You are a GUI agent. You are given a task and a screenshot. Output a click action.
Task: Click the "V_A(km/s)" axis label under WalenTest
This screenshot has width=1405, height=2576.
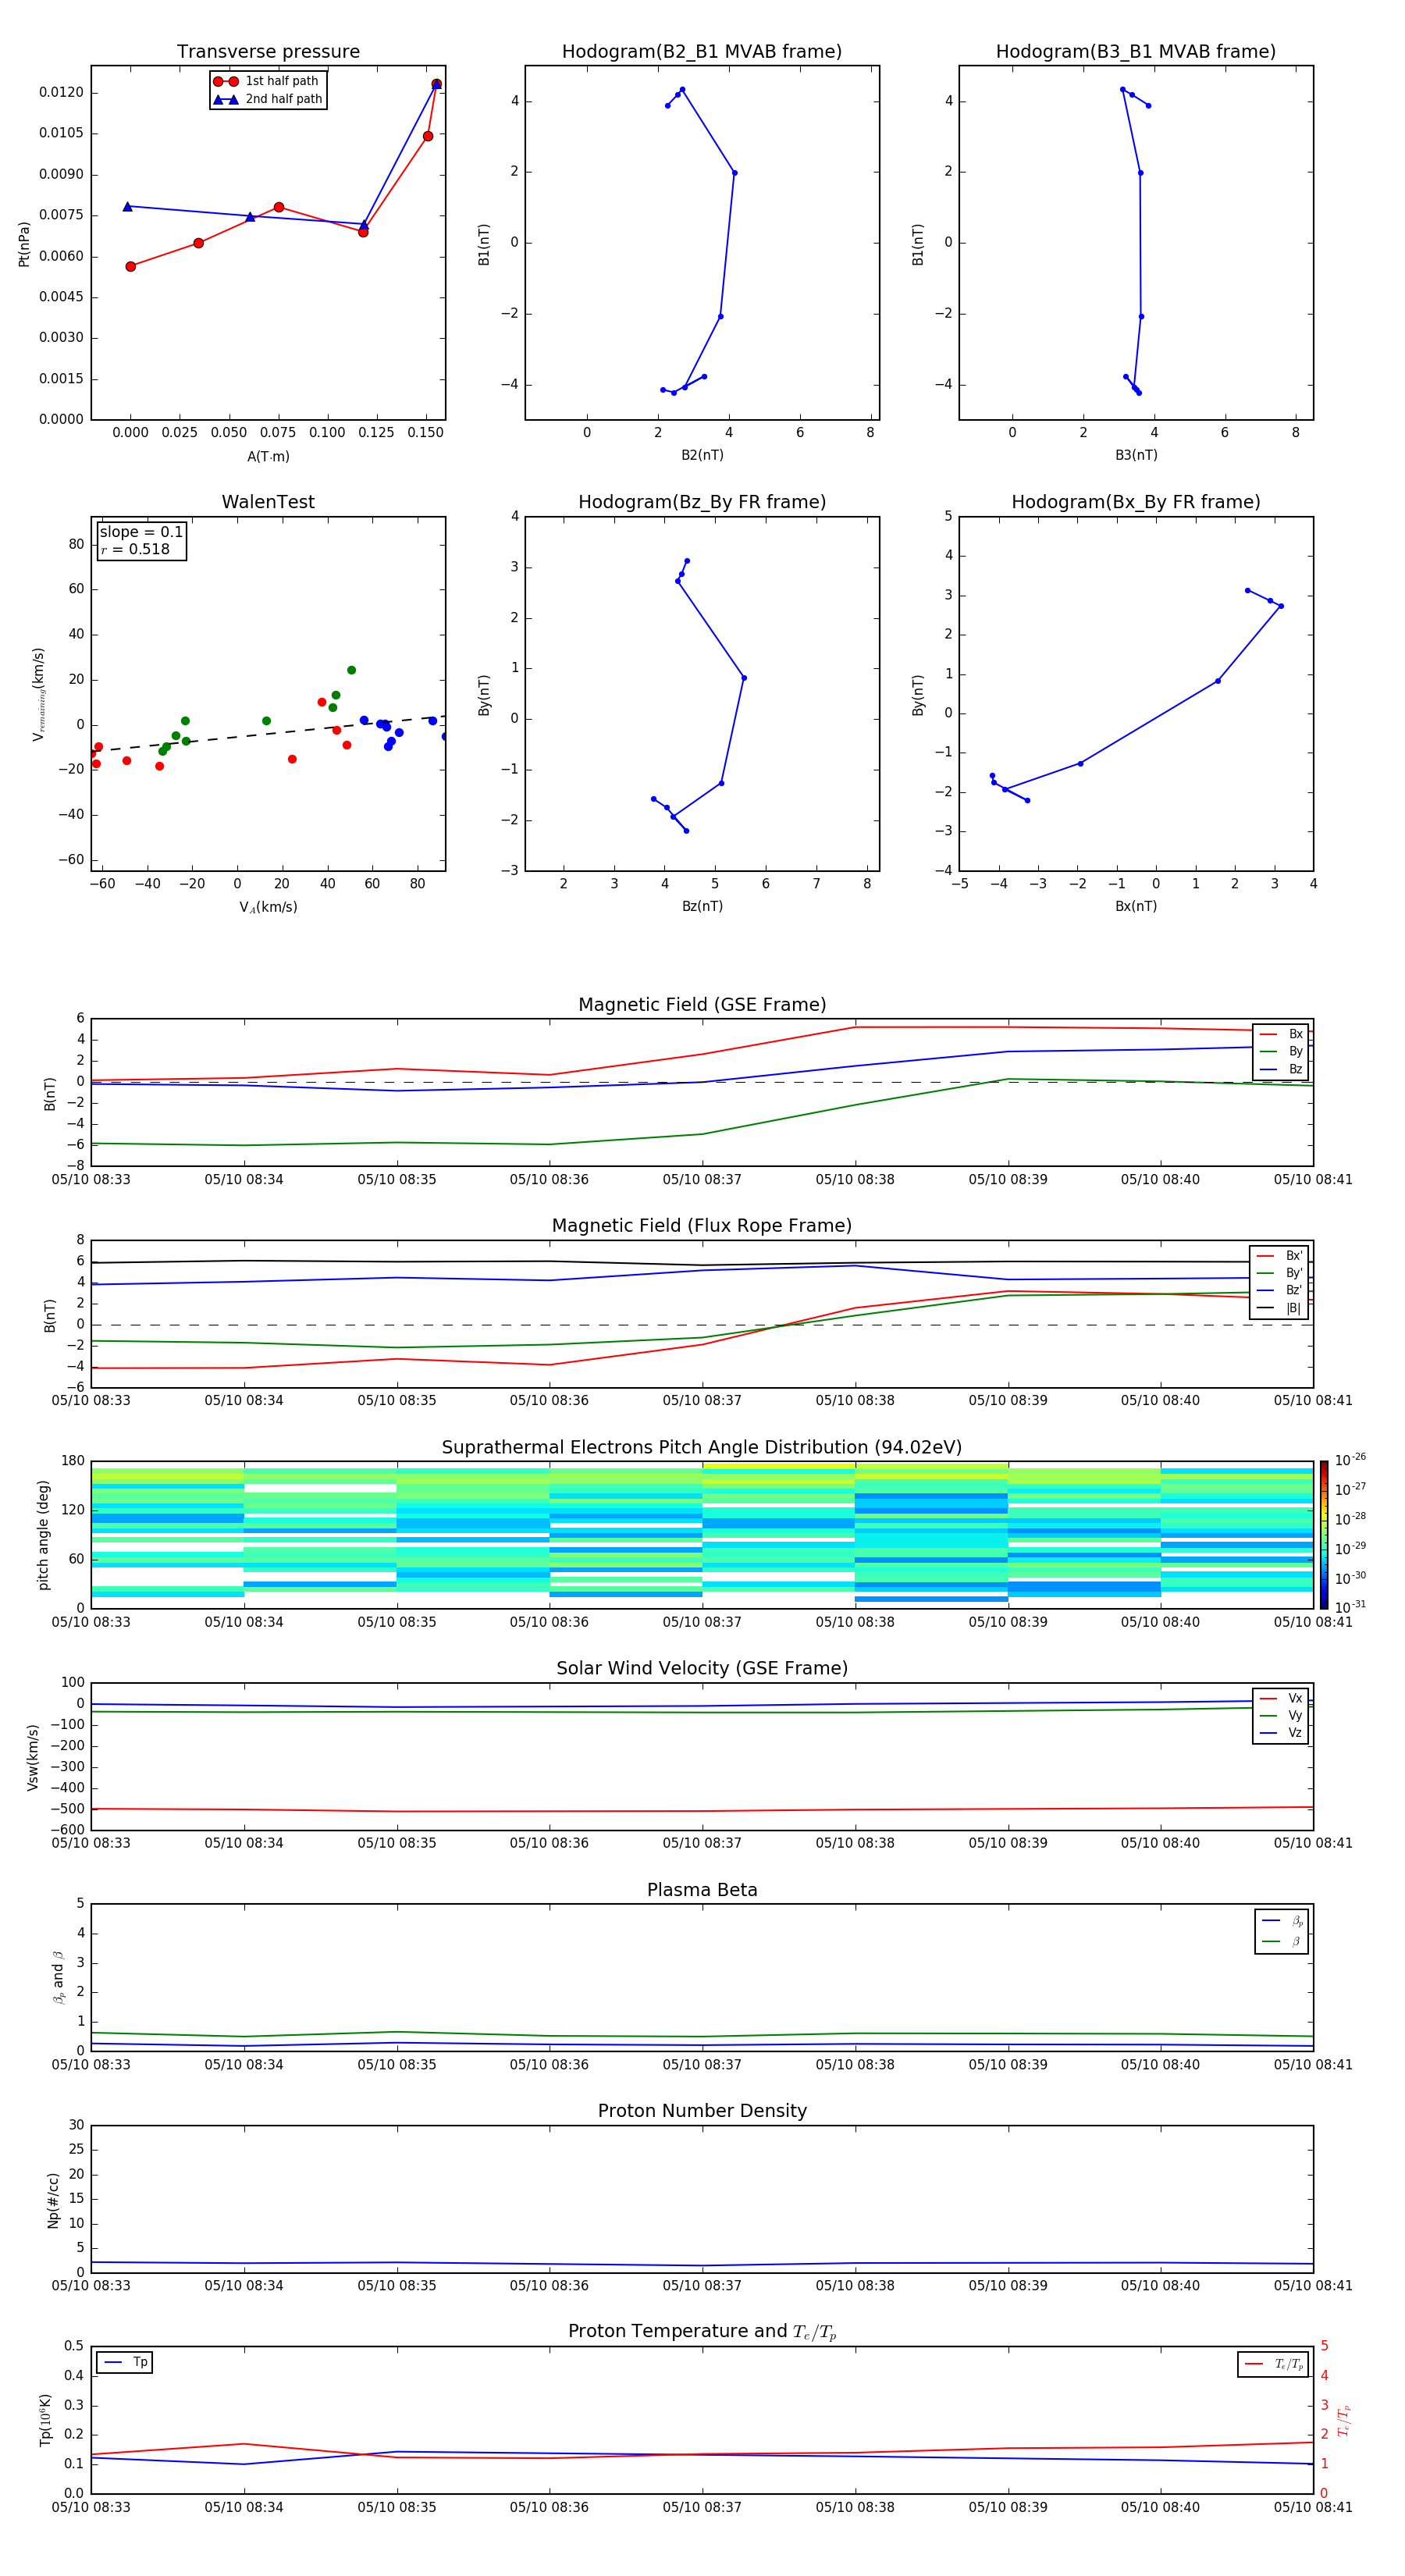pyautogui.click(x=268, y=907)
